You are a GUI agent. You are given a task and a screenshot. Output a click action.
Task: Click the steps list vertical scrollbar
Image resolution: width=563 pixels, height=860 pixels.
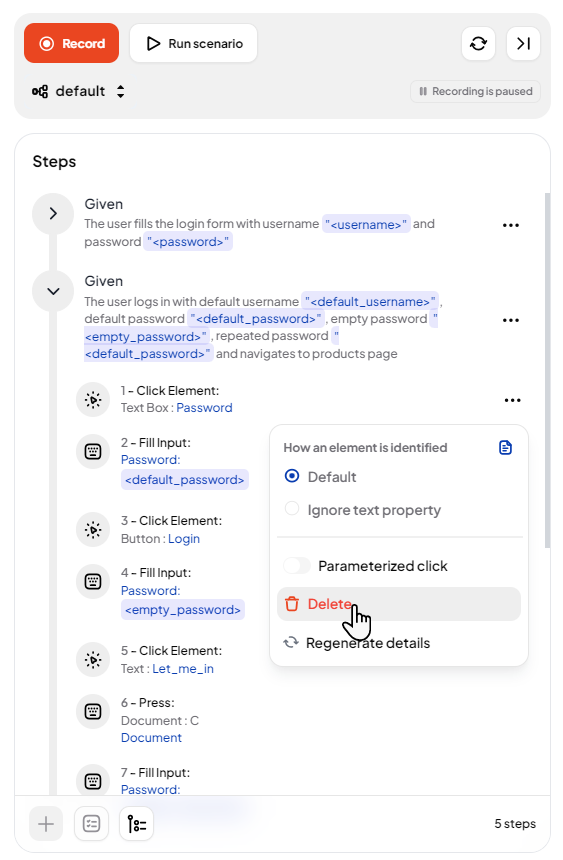(547, 370)
